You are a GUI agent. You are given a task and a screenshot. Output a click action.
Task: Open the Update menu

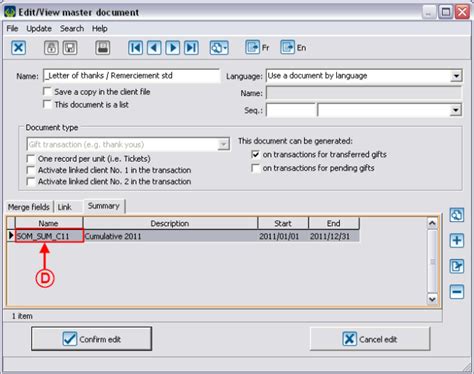[39, 29]
